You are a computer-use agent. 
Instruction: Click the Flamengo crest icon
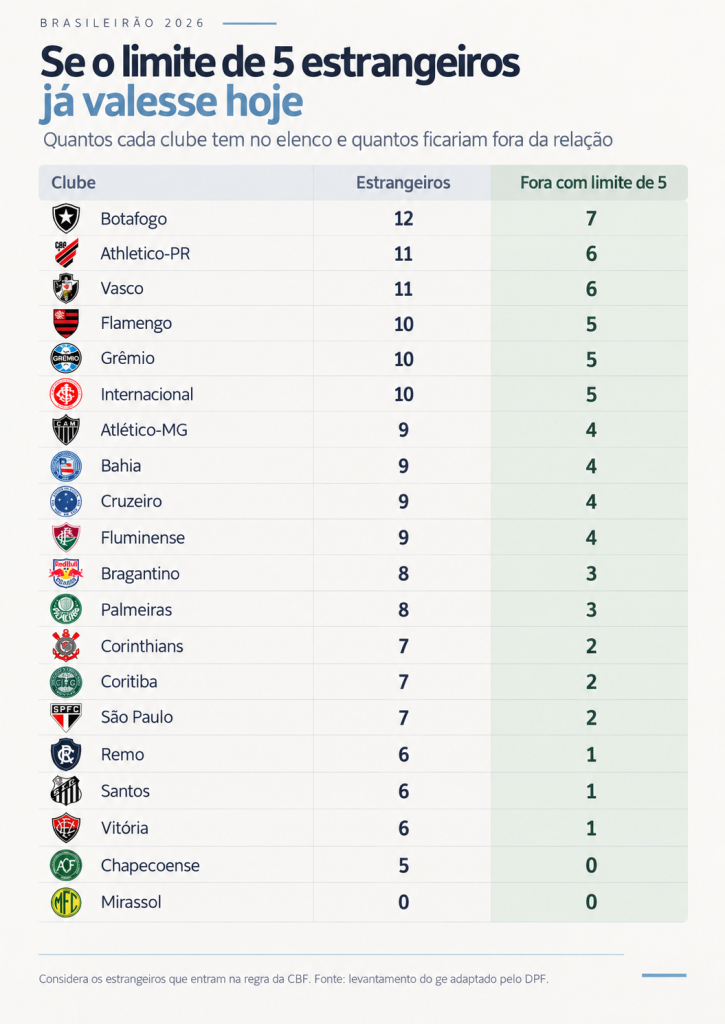coord(66,323)
